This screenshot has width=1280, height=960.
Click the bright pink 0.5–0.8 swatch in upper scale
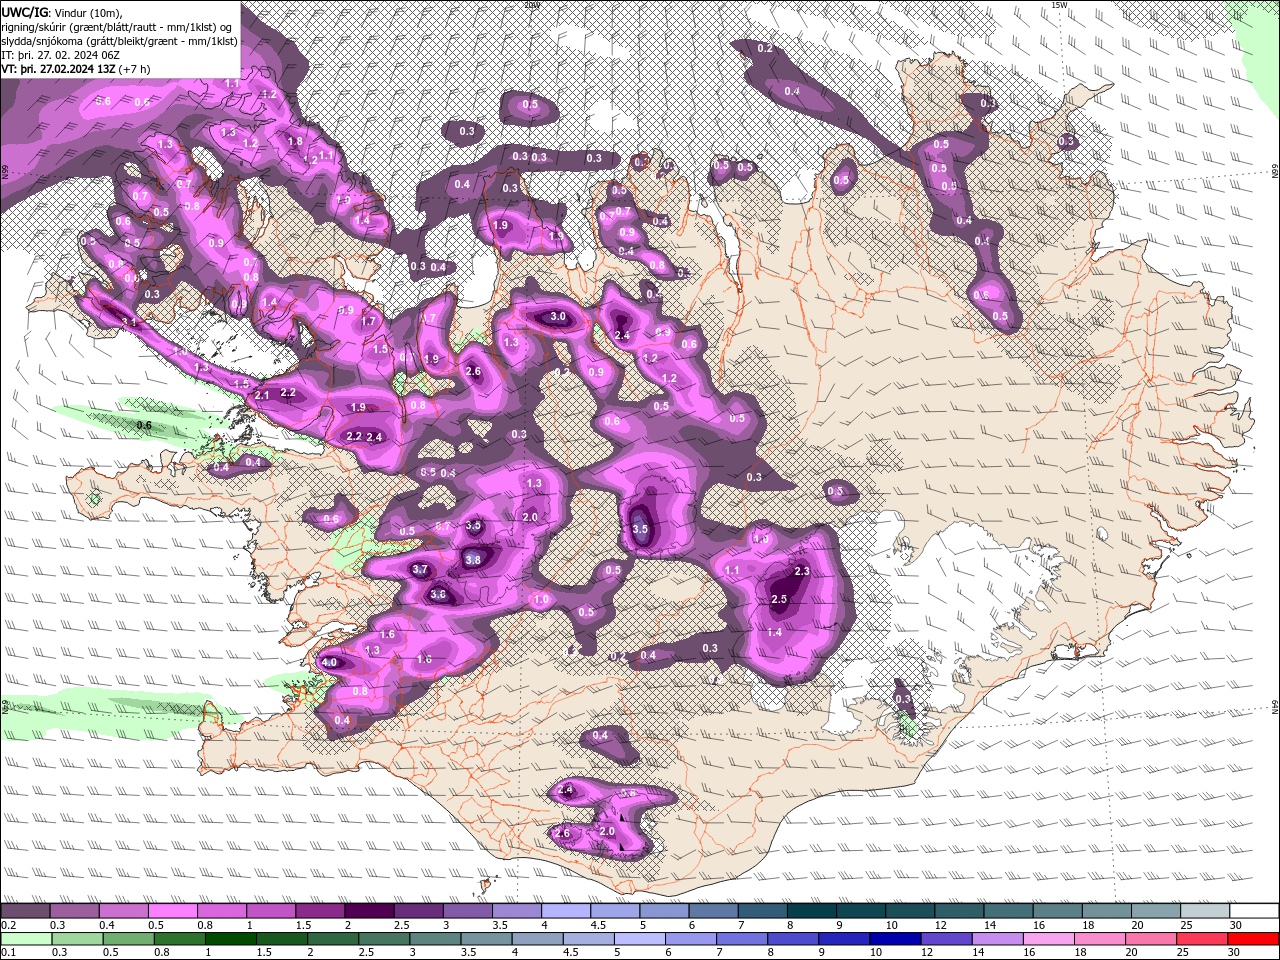pos(173,911)
